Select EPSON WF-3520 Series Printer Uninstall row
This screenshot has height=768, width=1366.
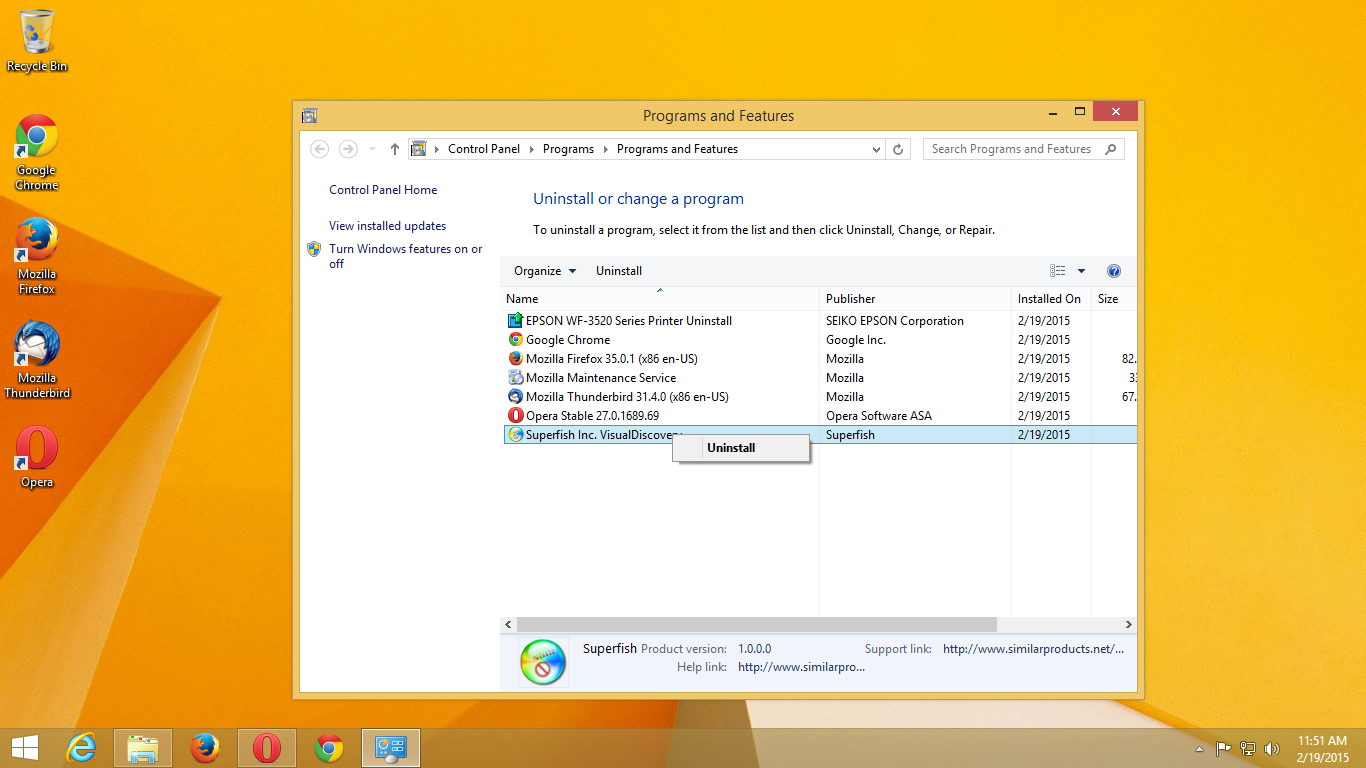(819, 321)
